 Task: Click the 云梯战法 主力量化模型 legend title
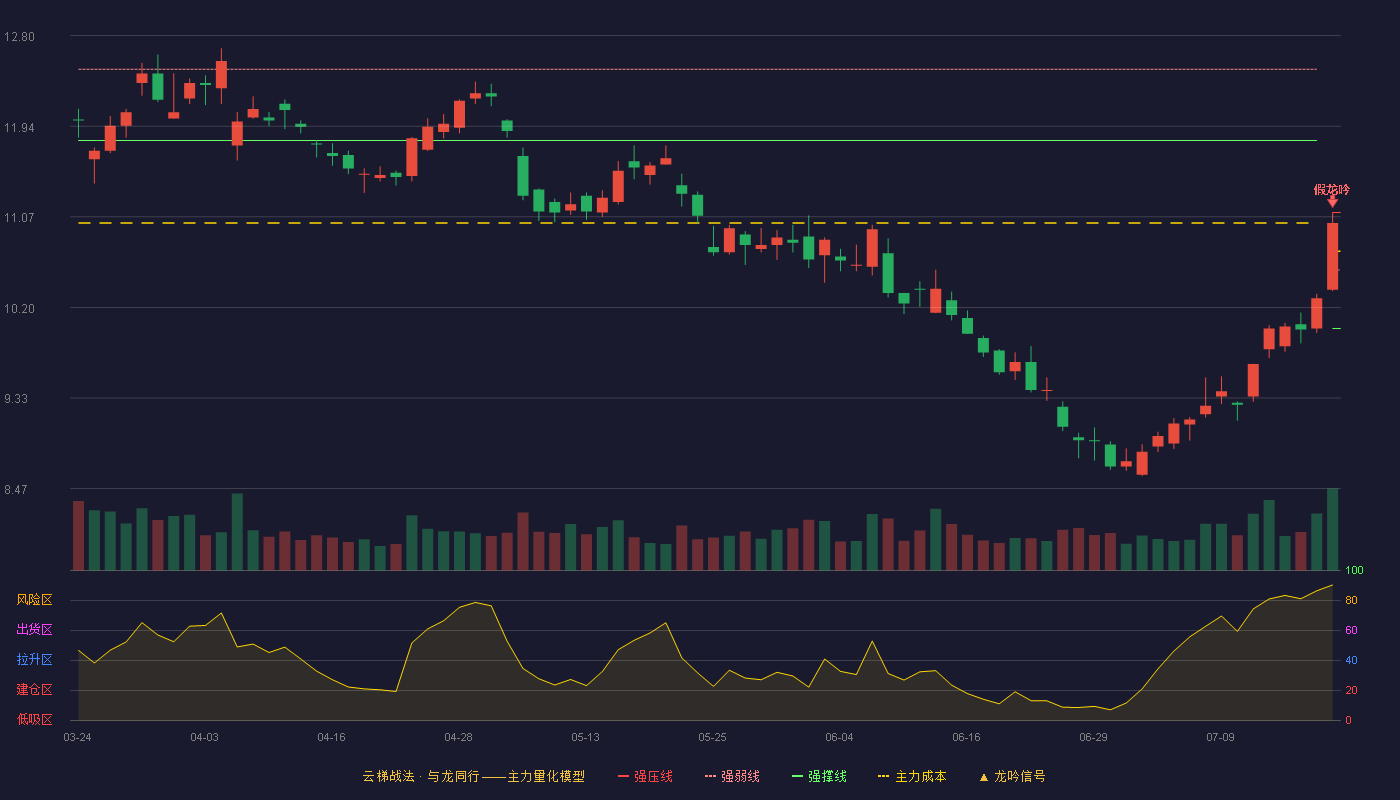(473, 776)
